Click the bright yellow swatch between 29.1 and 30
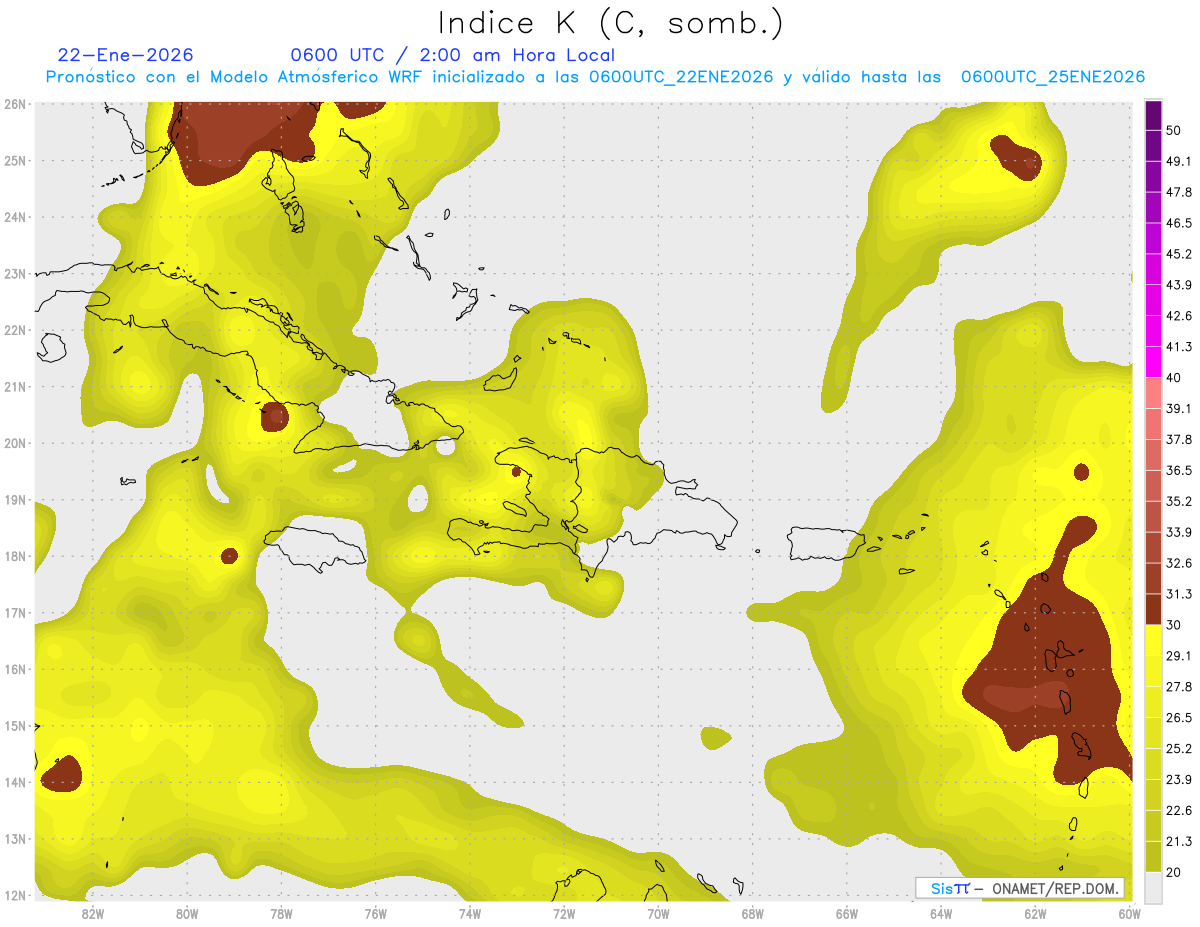The height and width of the screenshot is (927, 1200). click(x=1153, y=640)
